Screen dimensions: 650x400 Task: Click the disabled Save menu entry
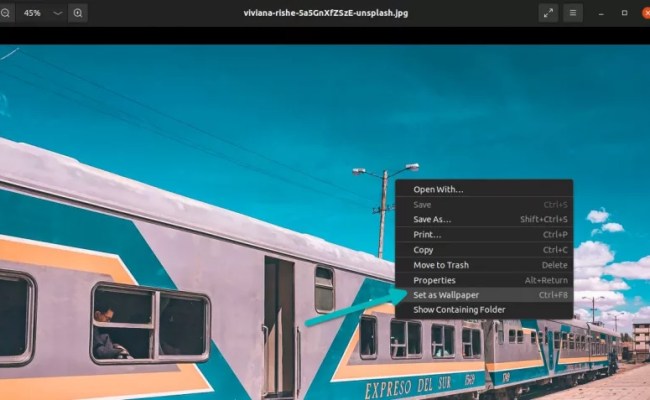(x=484, y=205)
